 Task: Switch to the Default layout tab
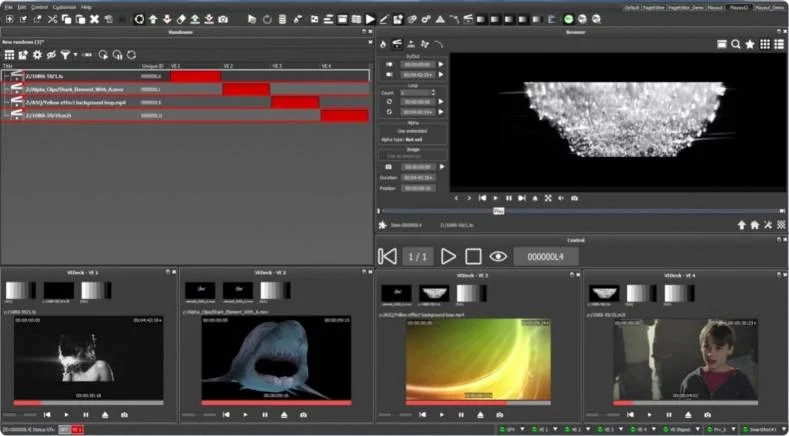click(633, 8)
